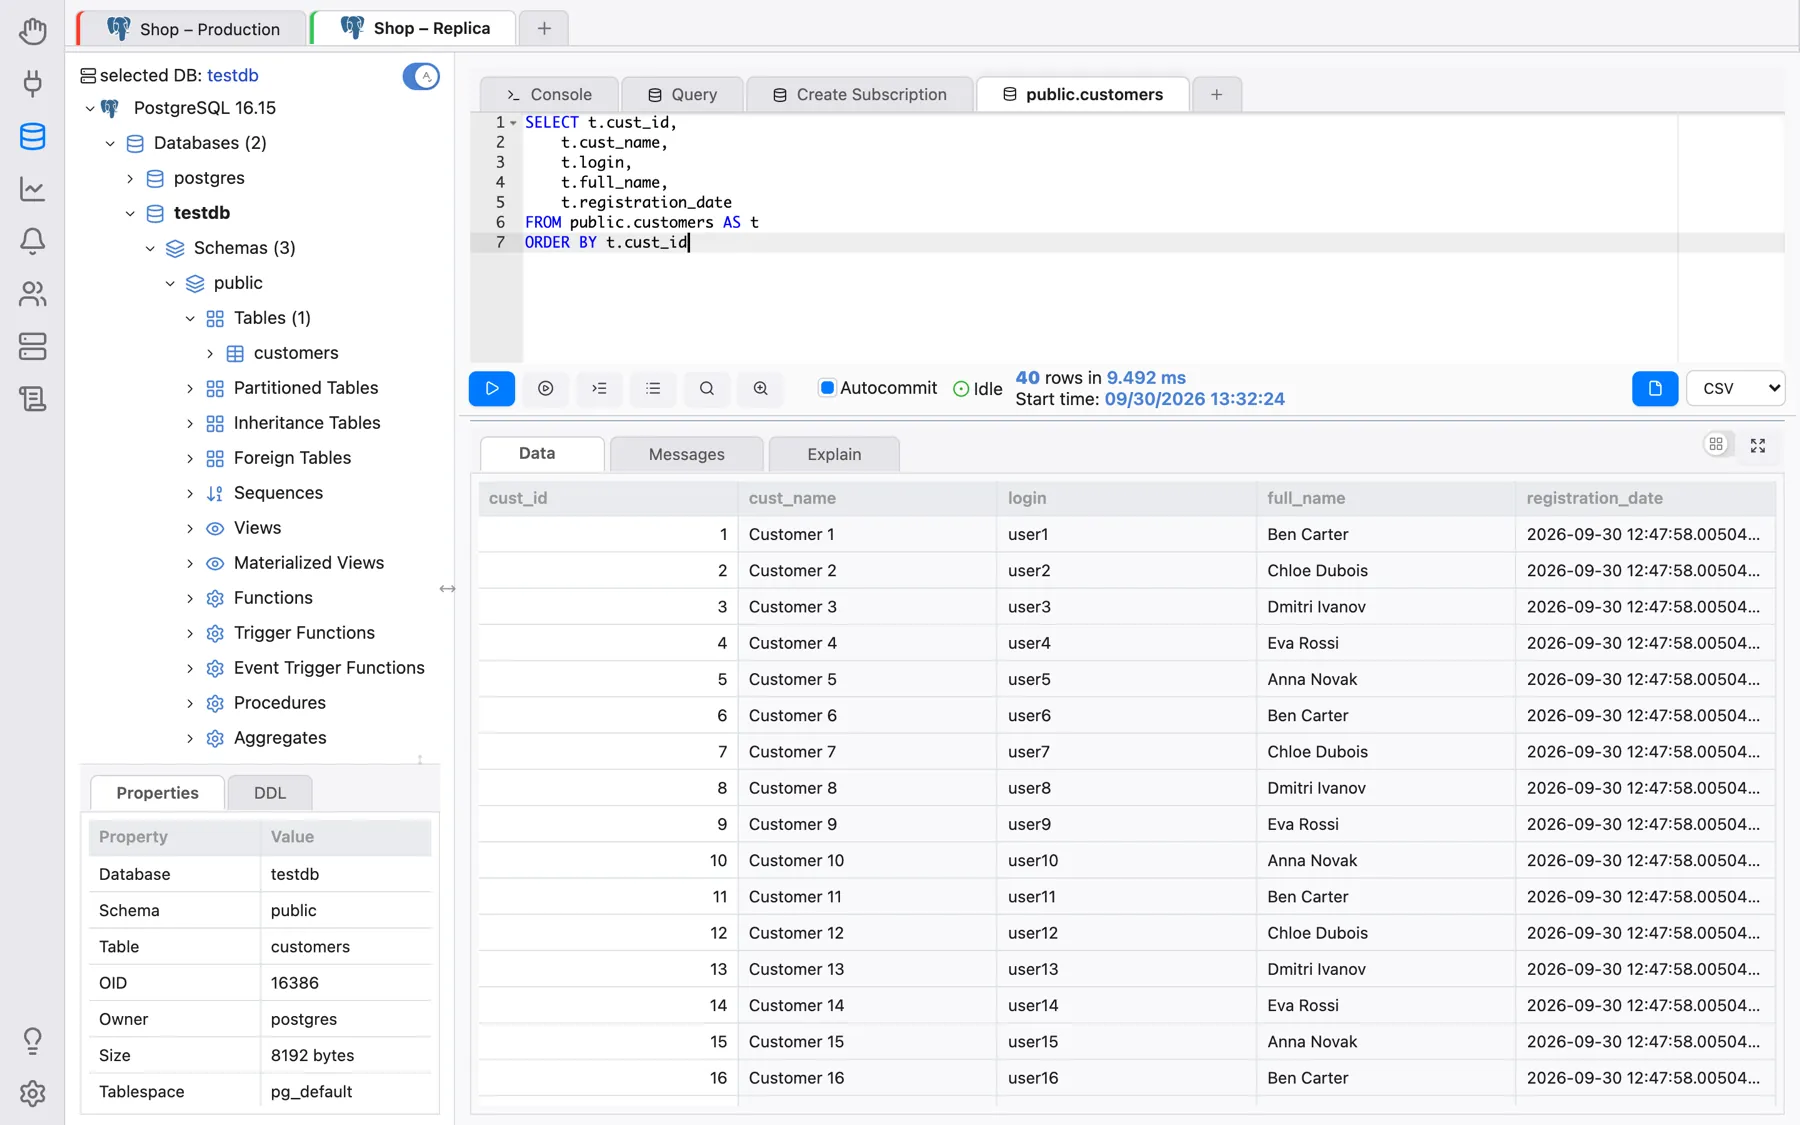Click the sidebar width resize handle
Screen dimensions: 1800x1125
point(447,589)
